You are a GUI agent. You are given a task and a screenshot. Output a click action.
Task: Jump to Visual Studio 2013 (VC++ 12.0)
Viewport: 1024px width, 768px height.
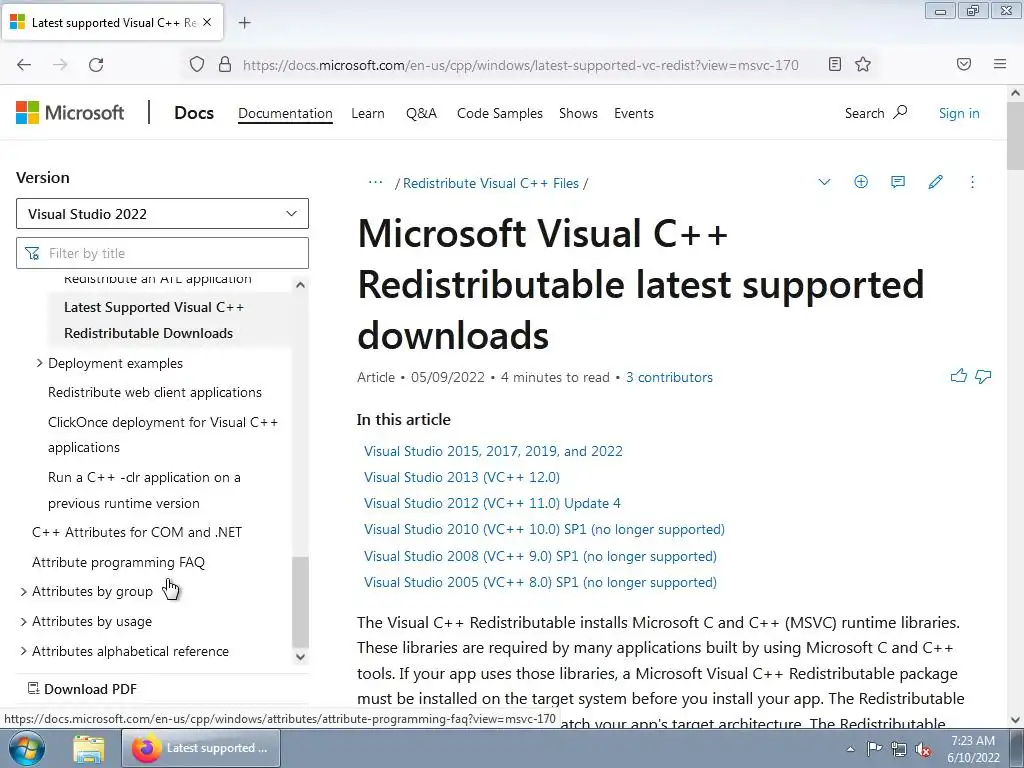[x=462, y=477]
